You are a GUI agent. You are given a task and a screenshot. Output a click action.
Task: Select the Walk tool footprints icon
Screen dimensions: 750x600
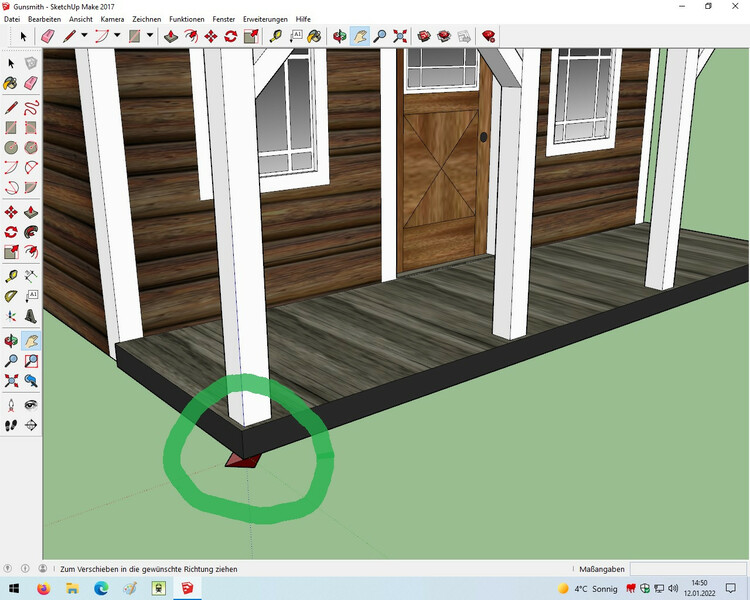pos(11,425)
